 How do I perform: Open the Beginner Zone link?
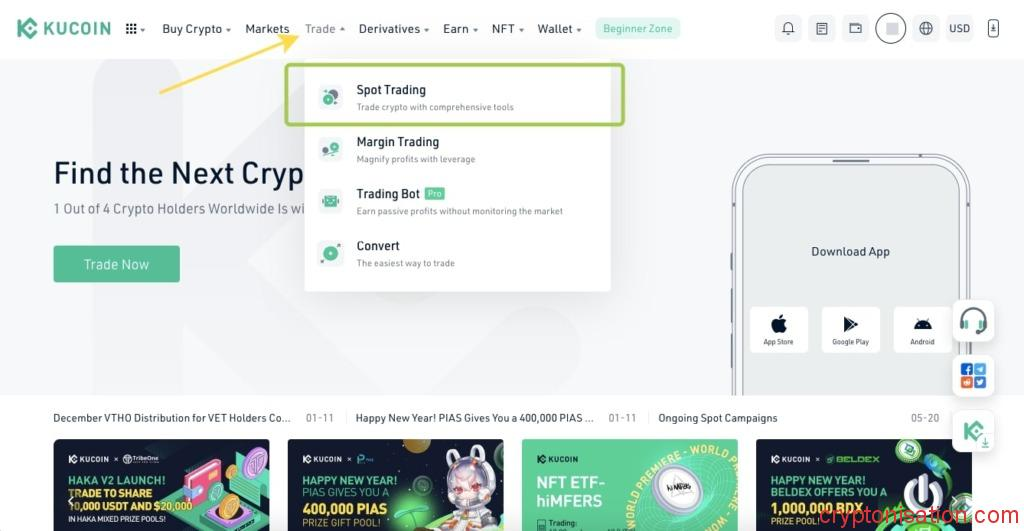[x=637, y=29]
